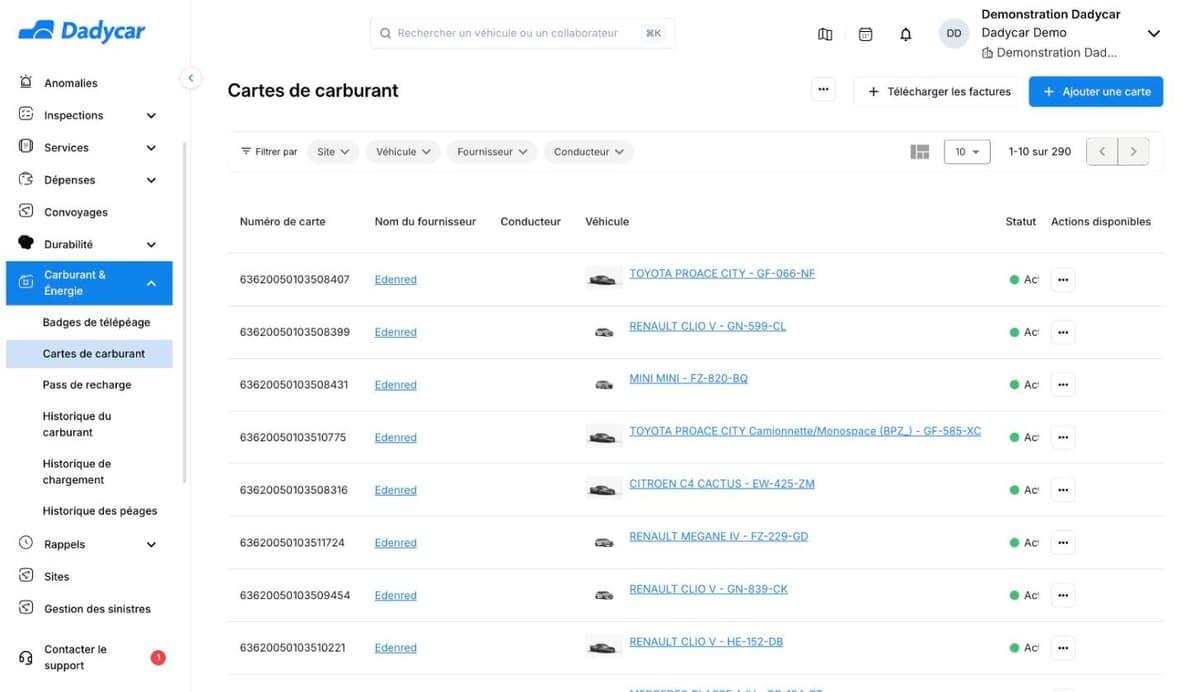This screenshot has width=1200, height=692.
Task: Open Historique du carburant
Action: coord(77,424)
